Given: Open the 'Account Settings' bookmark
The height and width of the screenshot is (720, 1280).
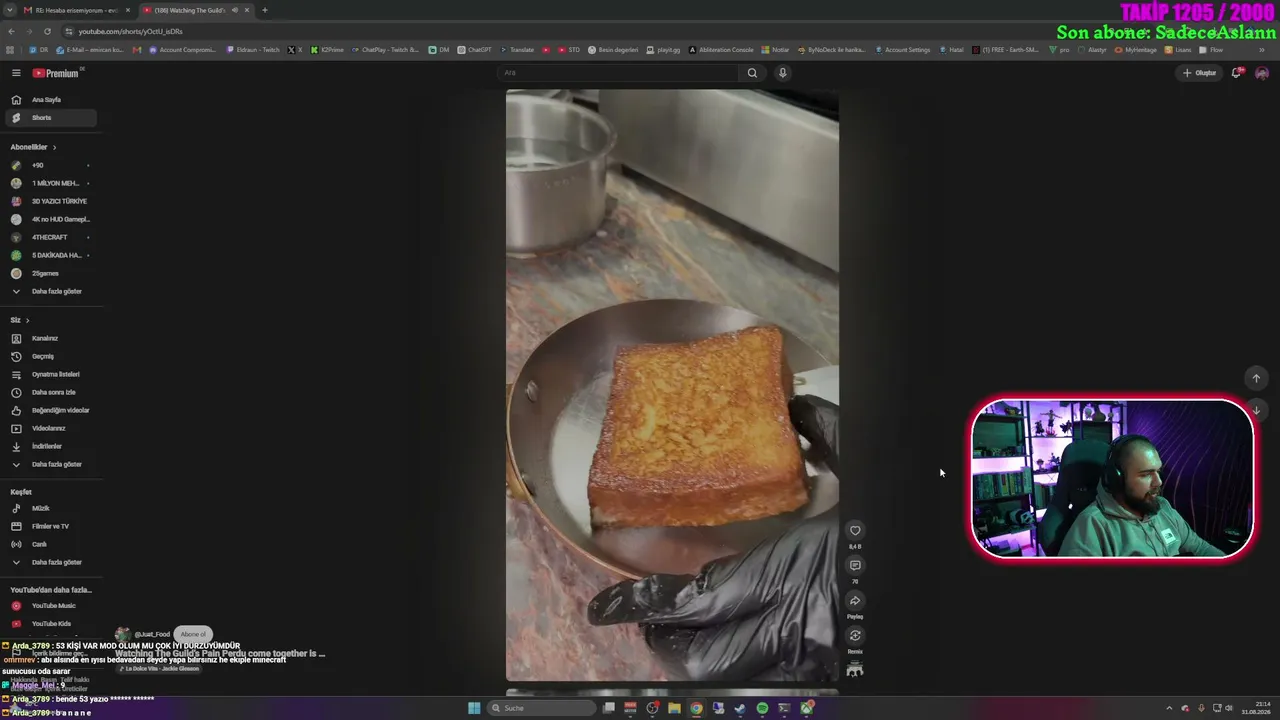Looking at the screenshot, I should (903, 50).
